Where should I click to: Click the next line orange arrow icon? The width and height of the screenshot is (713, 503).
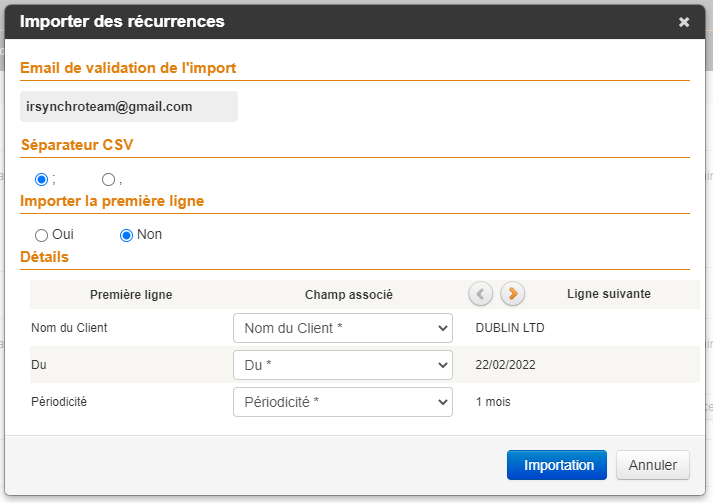[x=512, y=294]
